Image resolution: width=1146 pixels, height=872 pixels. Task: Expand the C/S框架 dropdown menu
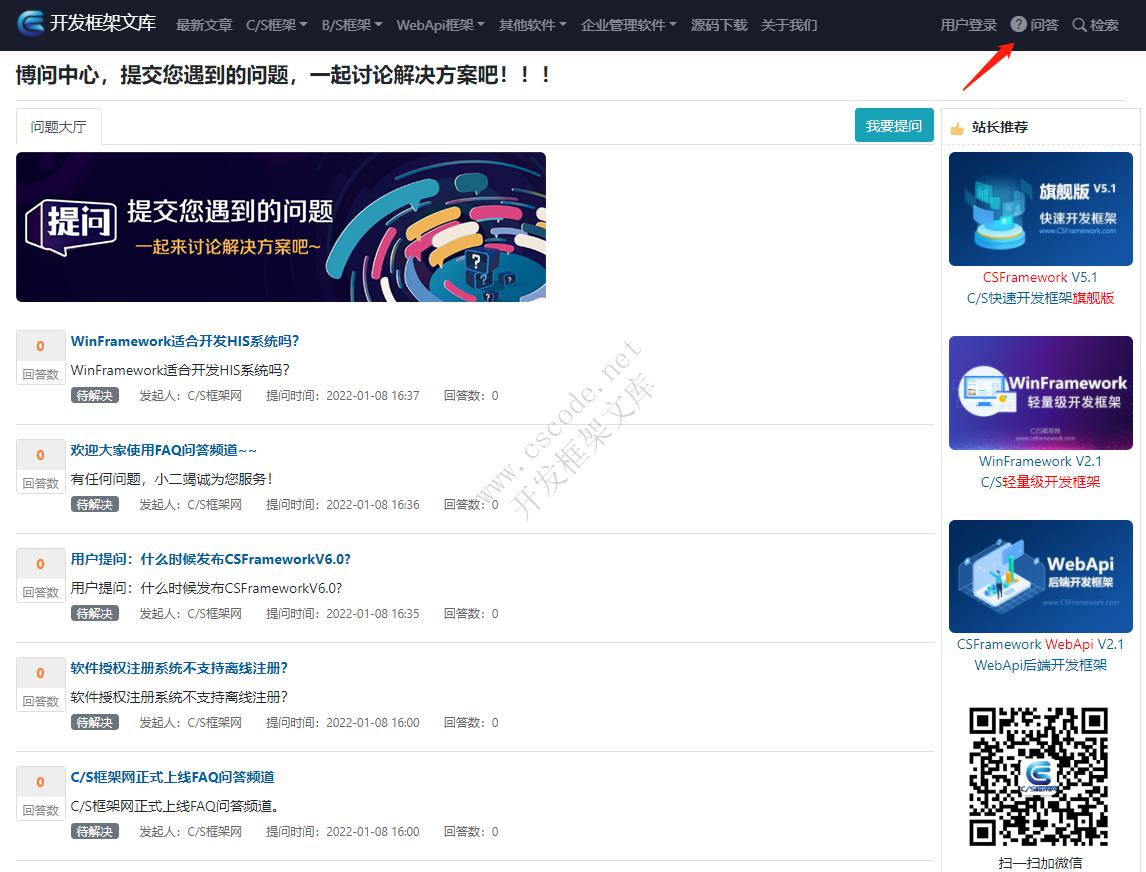coord(277,25)
